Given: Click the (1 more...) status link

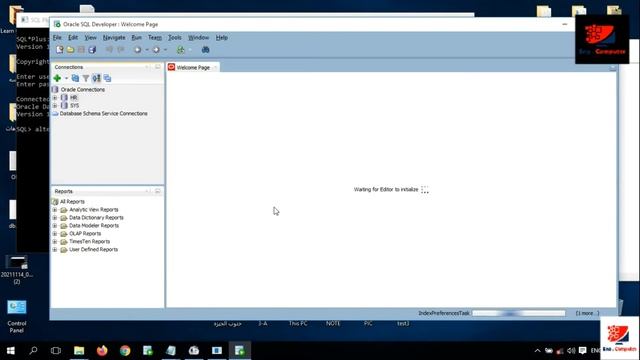Looking at the screenshot, I should tap(587, 313).
